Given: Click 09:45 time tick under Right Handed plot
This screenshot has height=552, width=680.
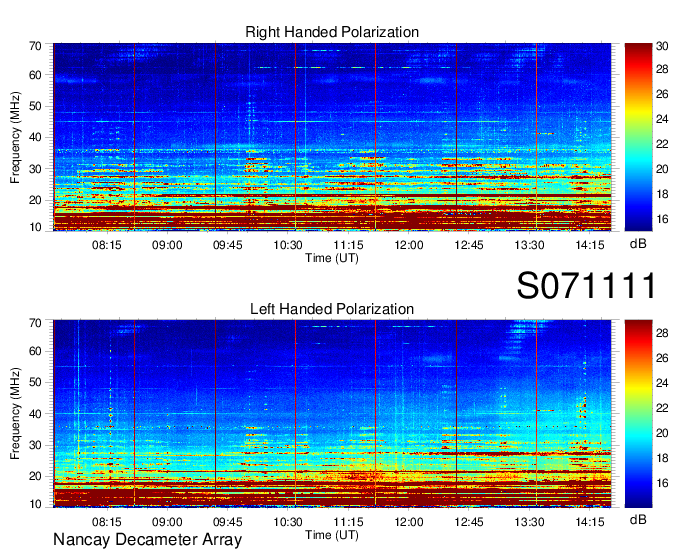Looking at the screenshot, I should [227, 245].
